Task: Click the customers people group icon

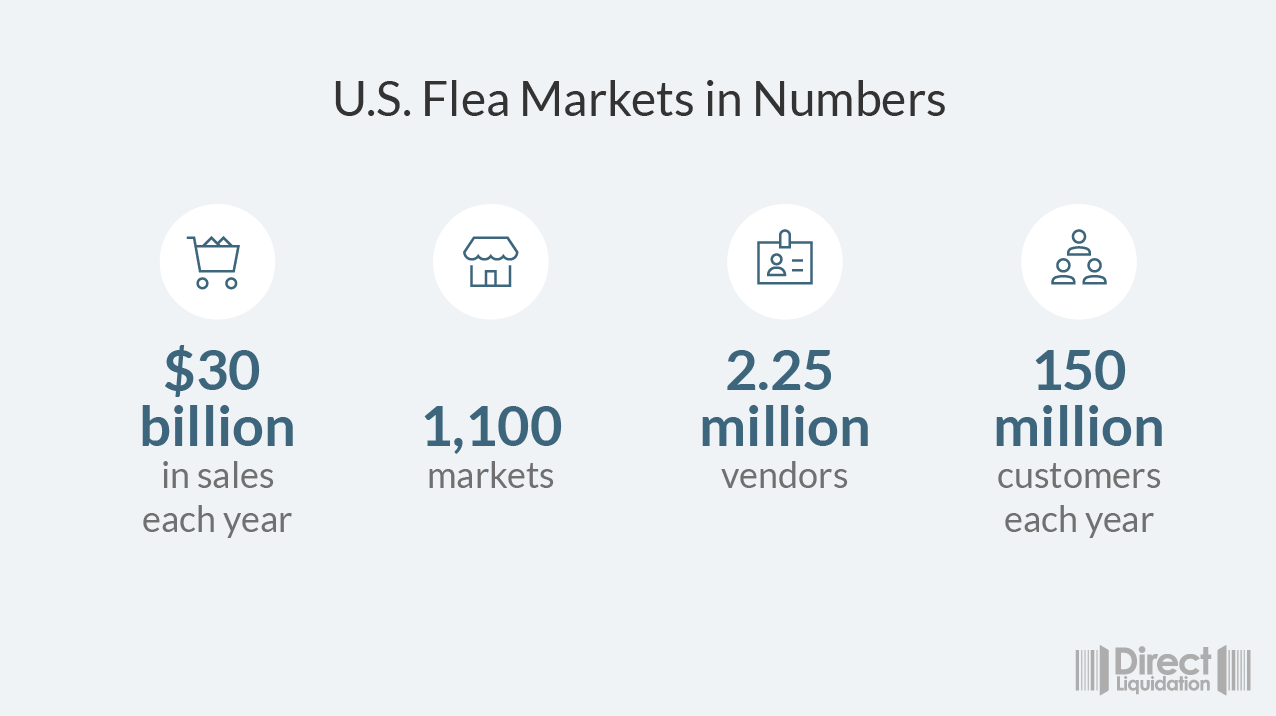Action: pos(1078,262)
